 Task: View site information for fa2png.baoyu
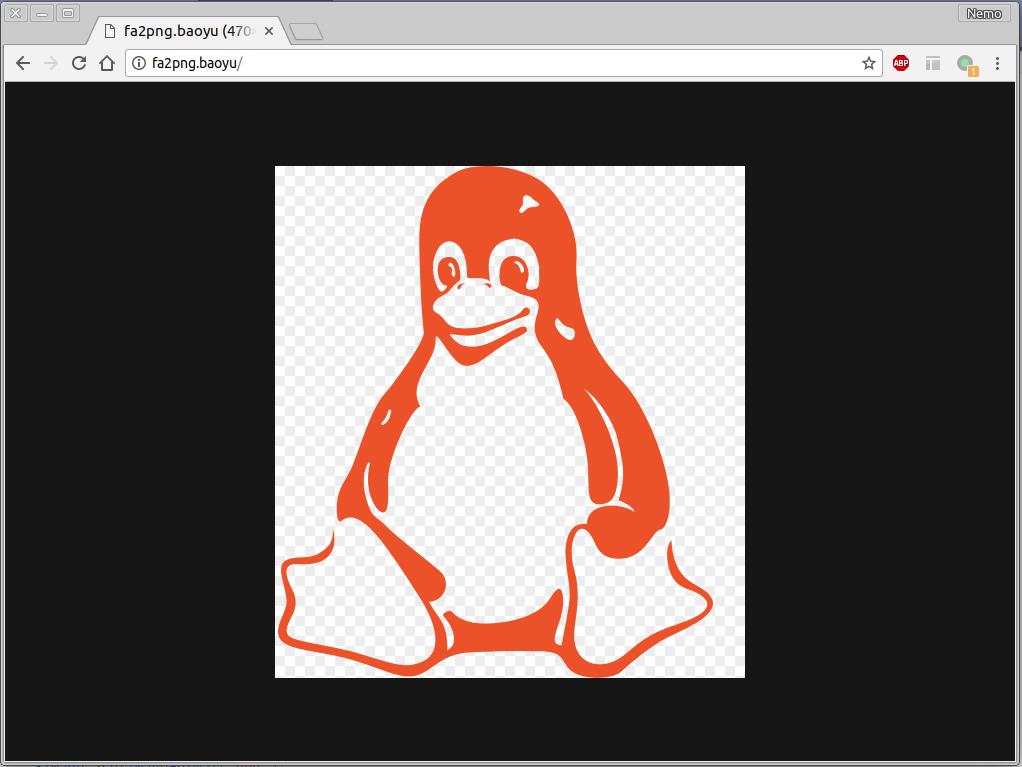coord(139,63)
